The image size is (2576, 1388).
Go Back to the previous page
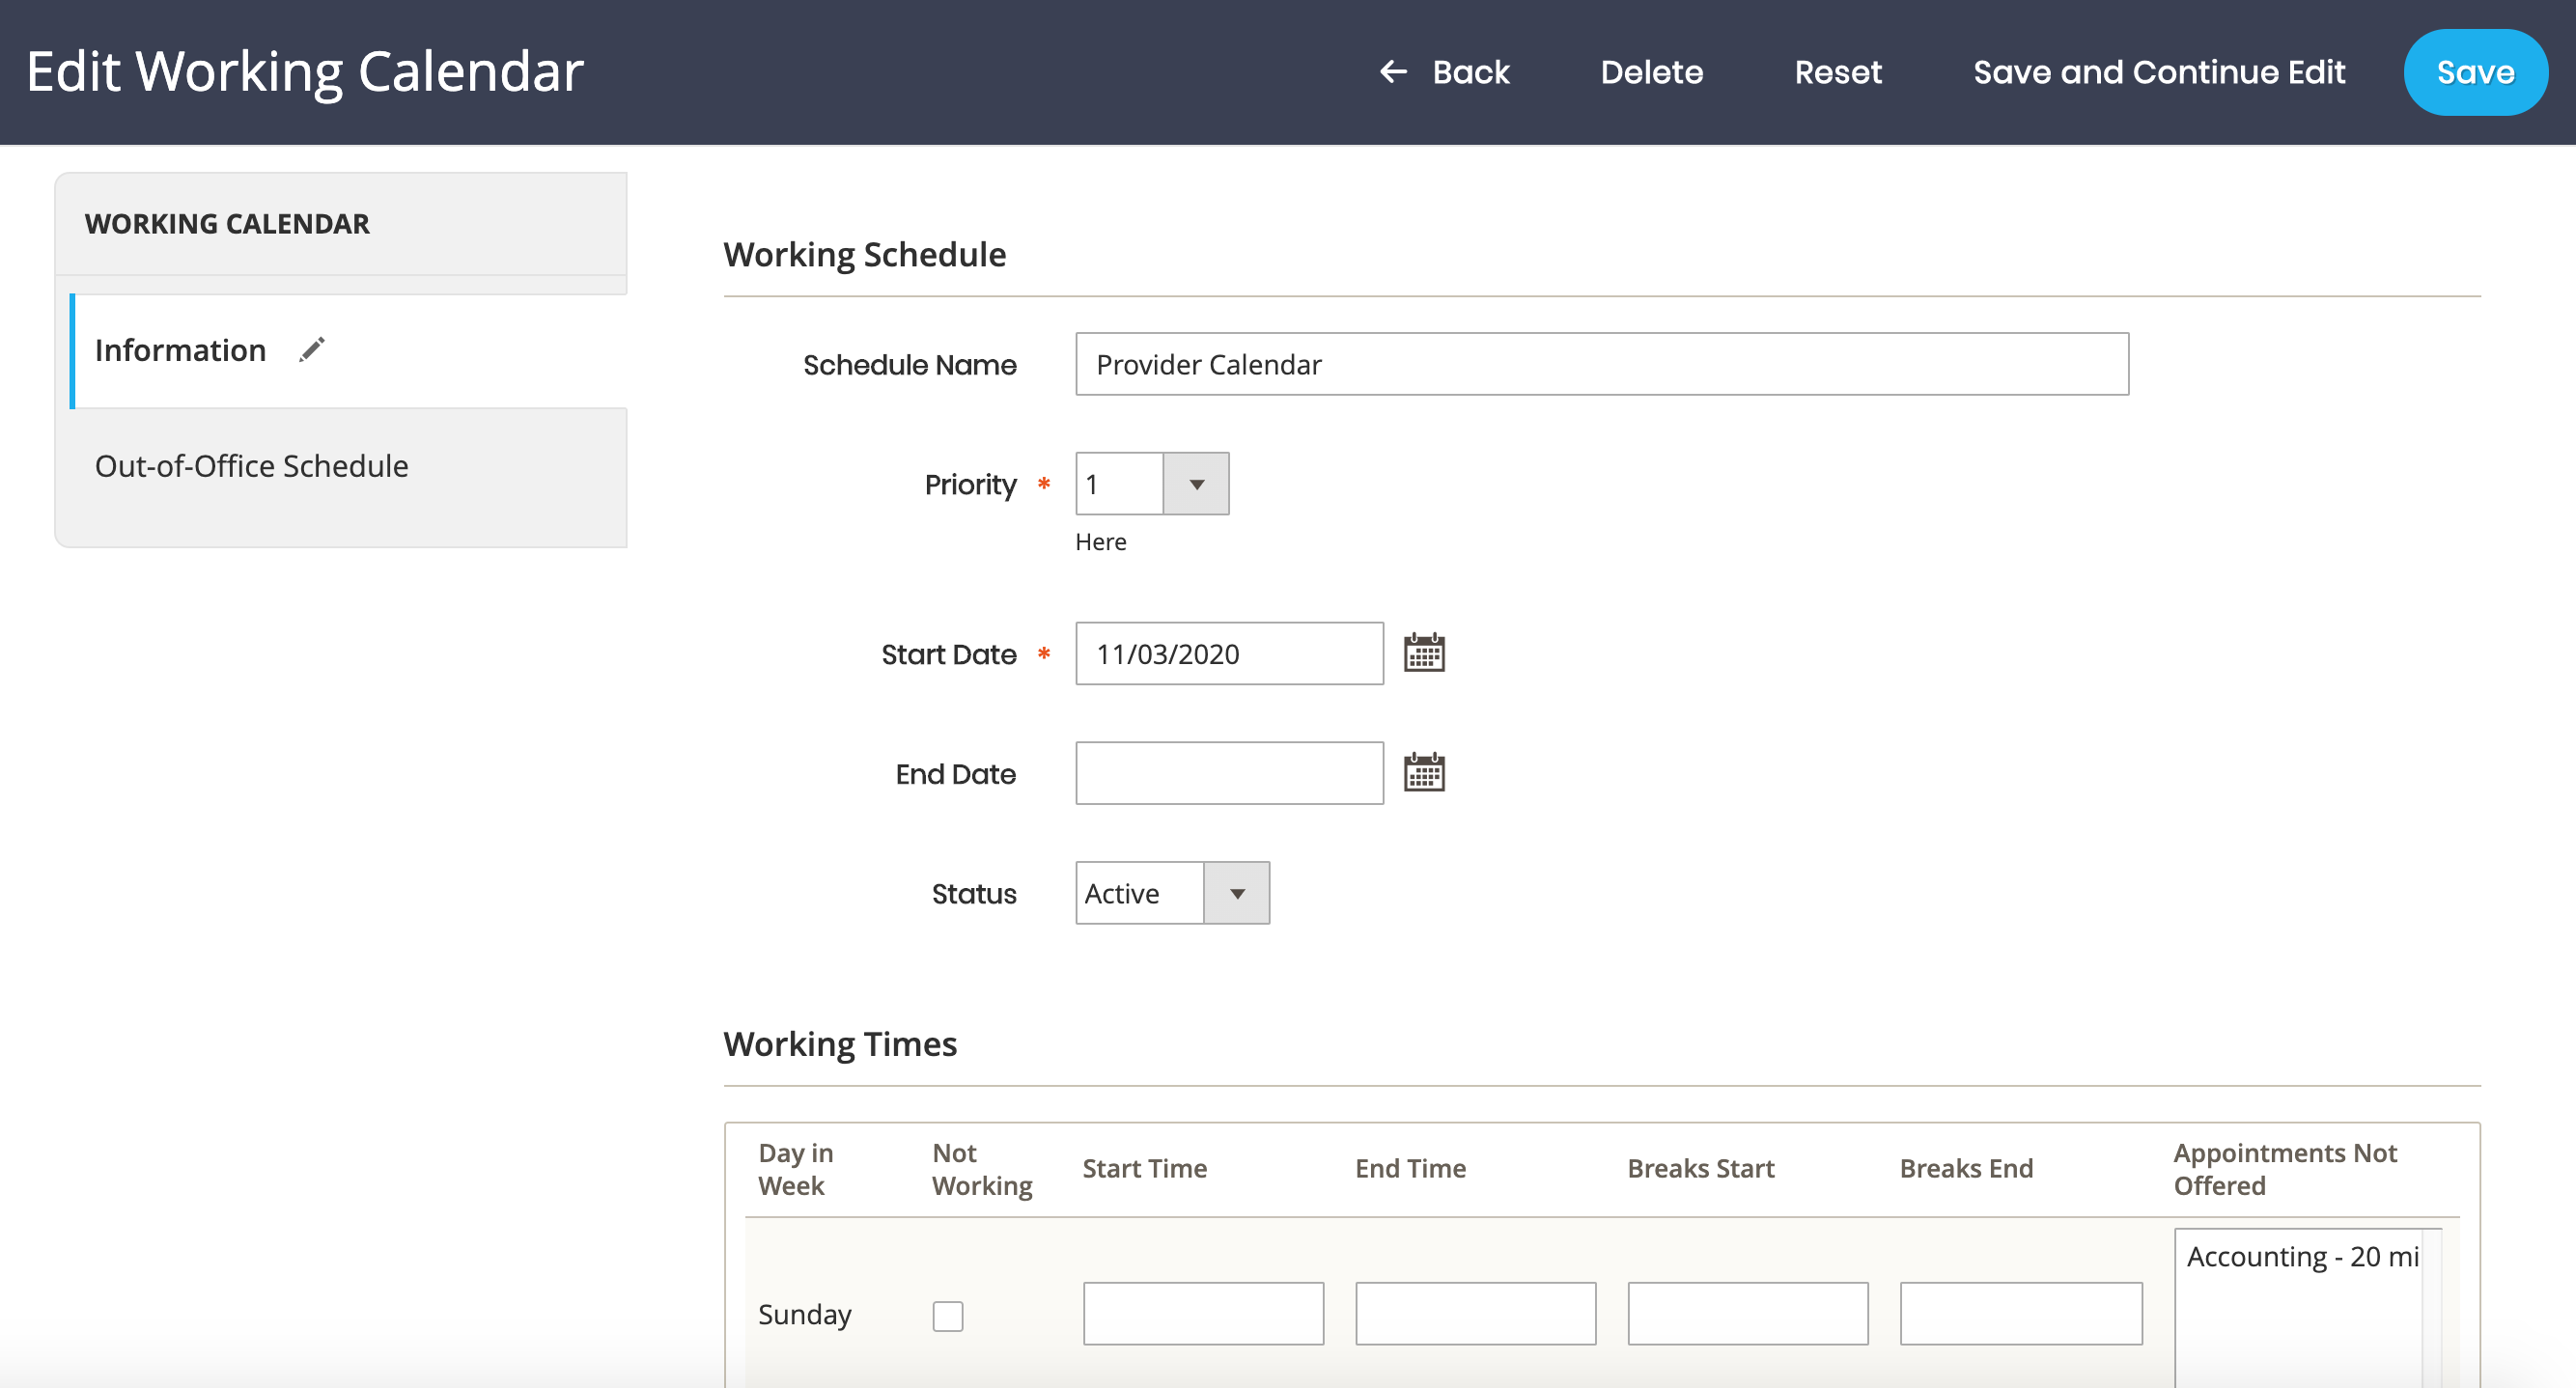(1445, 72)
